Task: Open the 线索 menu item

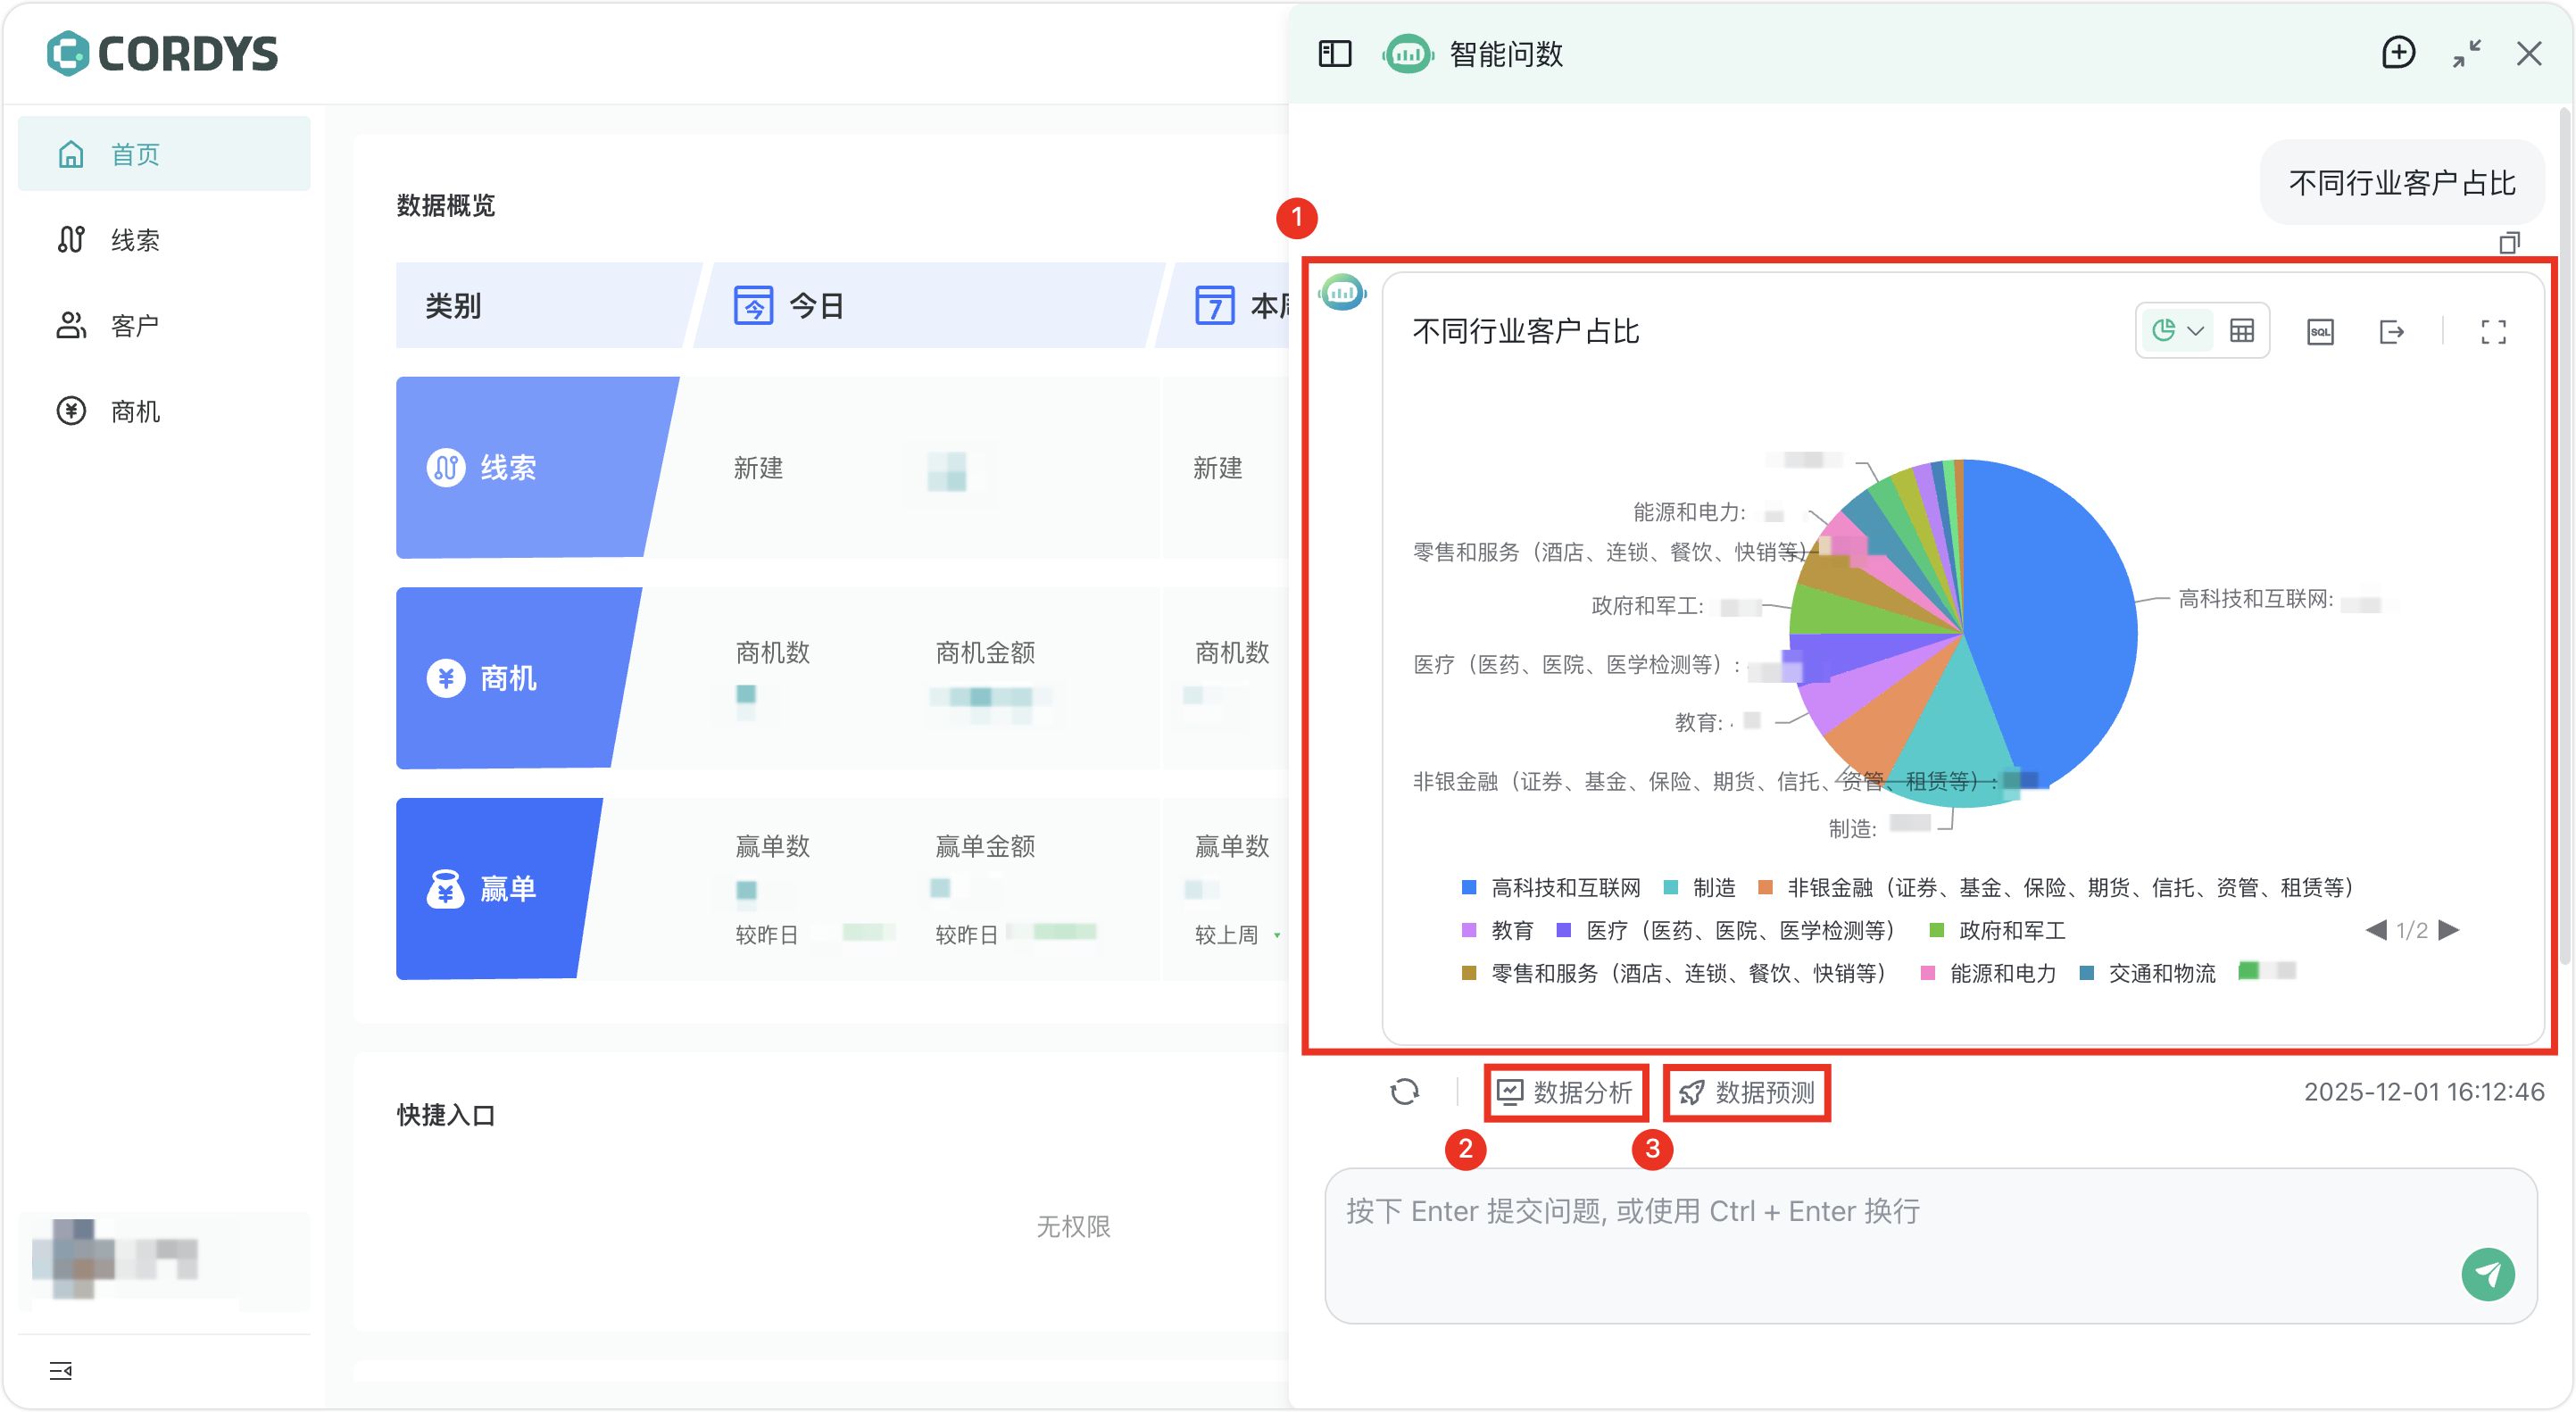Action: 135,240
